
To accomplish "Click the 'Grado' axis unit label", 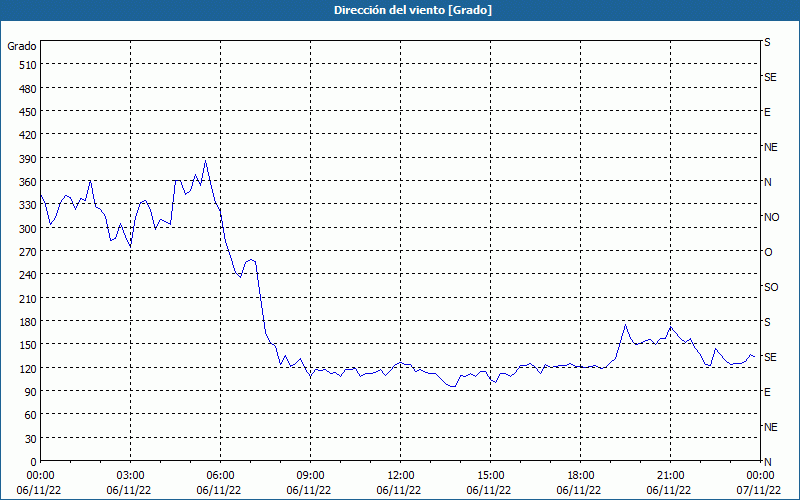I will [x=22, y=46].
